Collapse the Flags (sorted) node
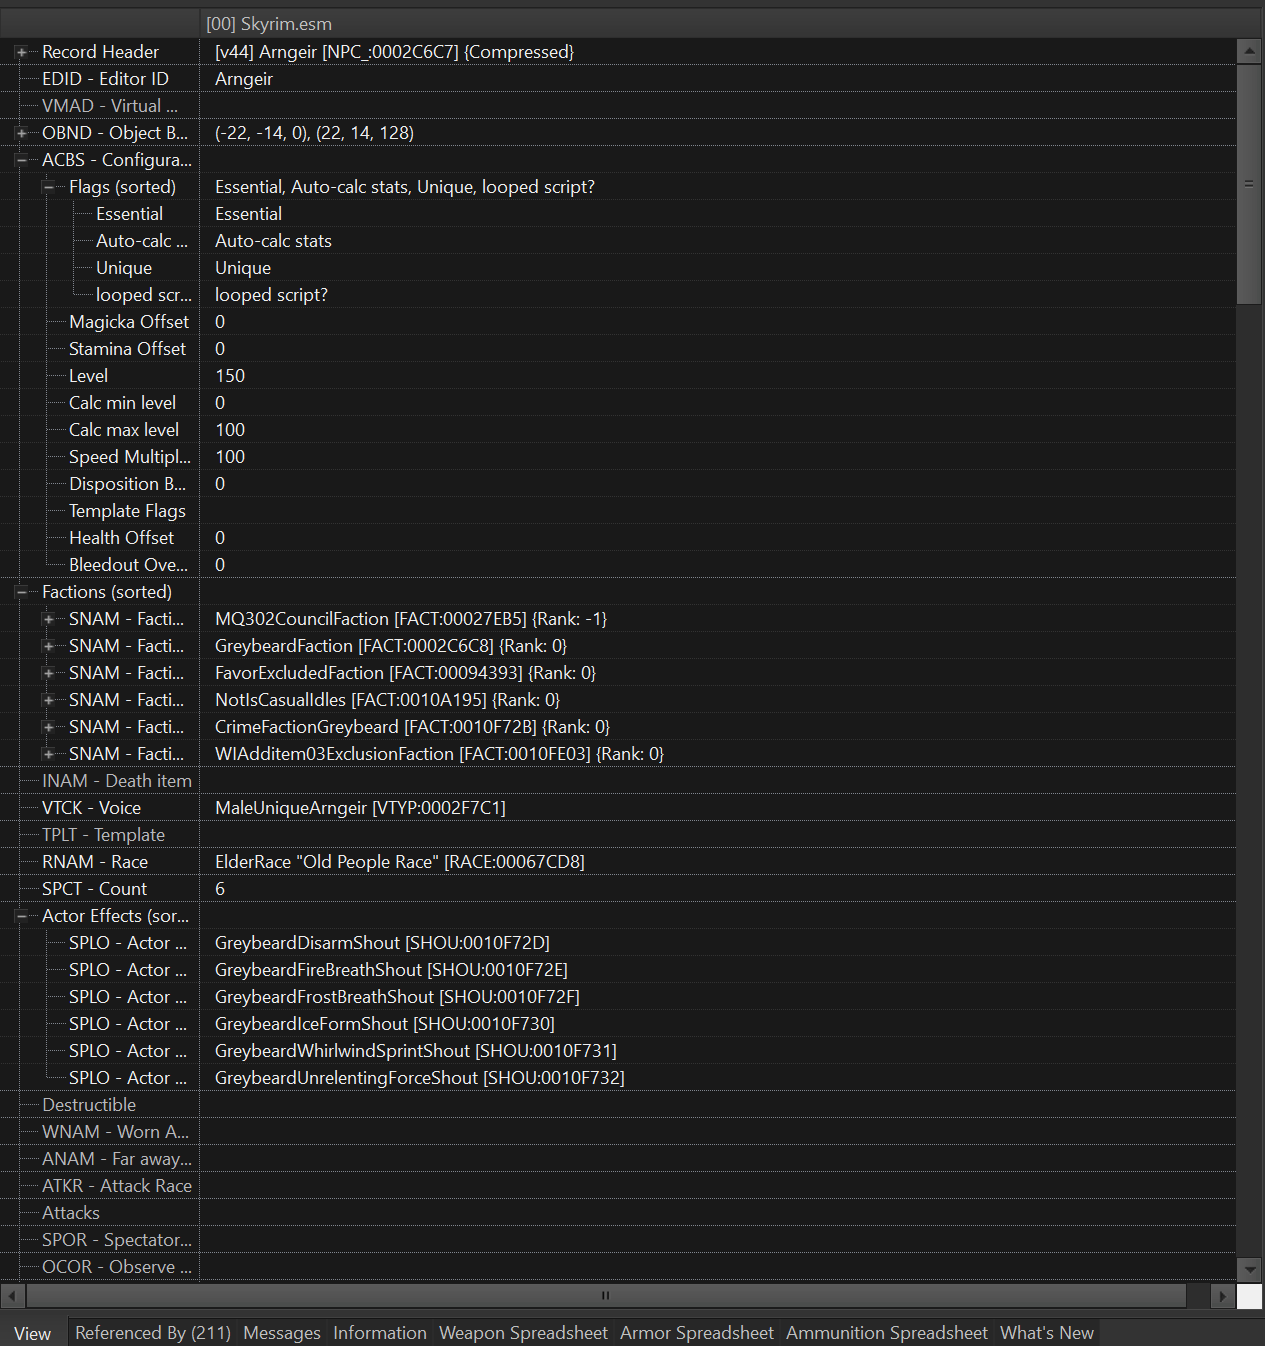Screen dimensions: 1265x1346 coord(48,187)
